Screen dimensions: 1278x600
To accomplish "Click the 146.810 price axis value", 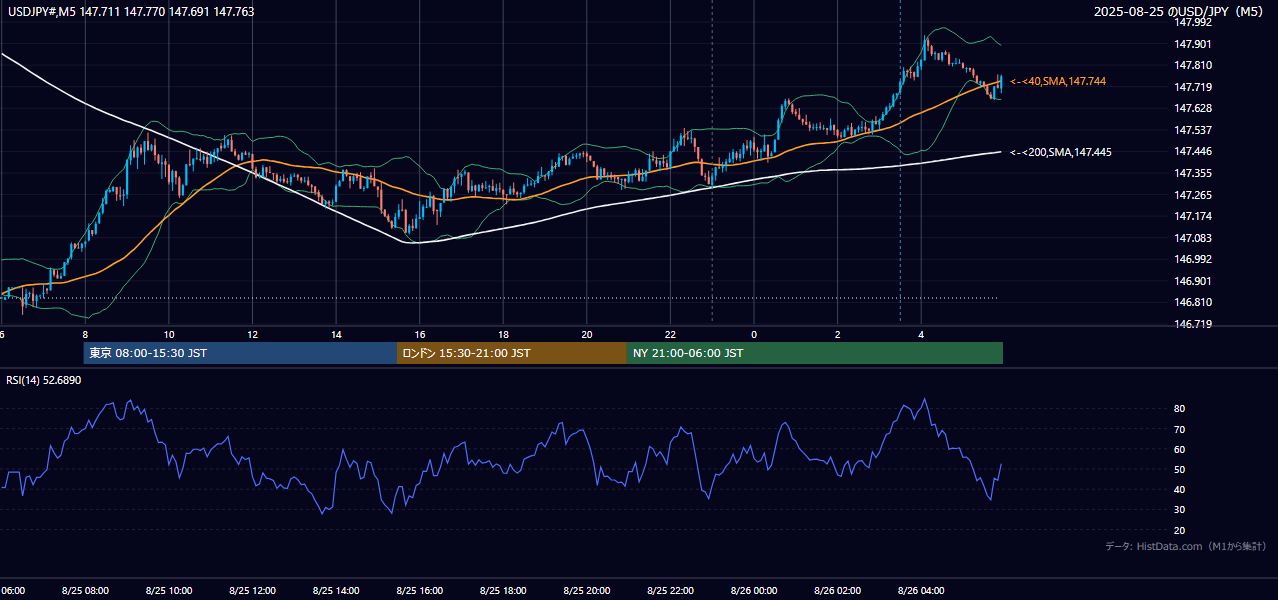I will 1194,302.
